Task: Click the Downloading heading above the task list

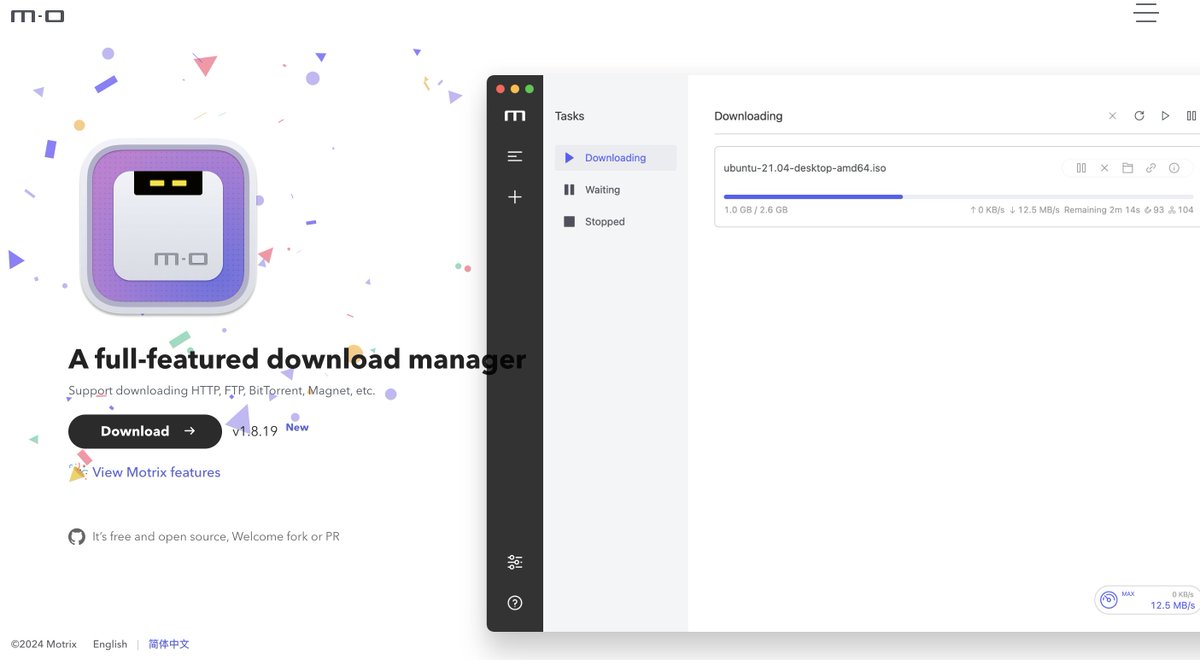Action: click(748, 116)
